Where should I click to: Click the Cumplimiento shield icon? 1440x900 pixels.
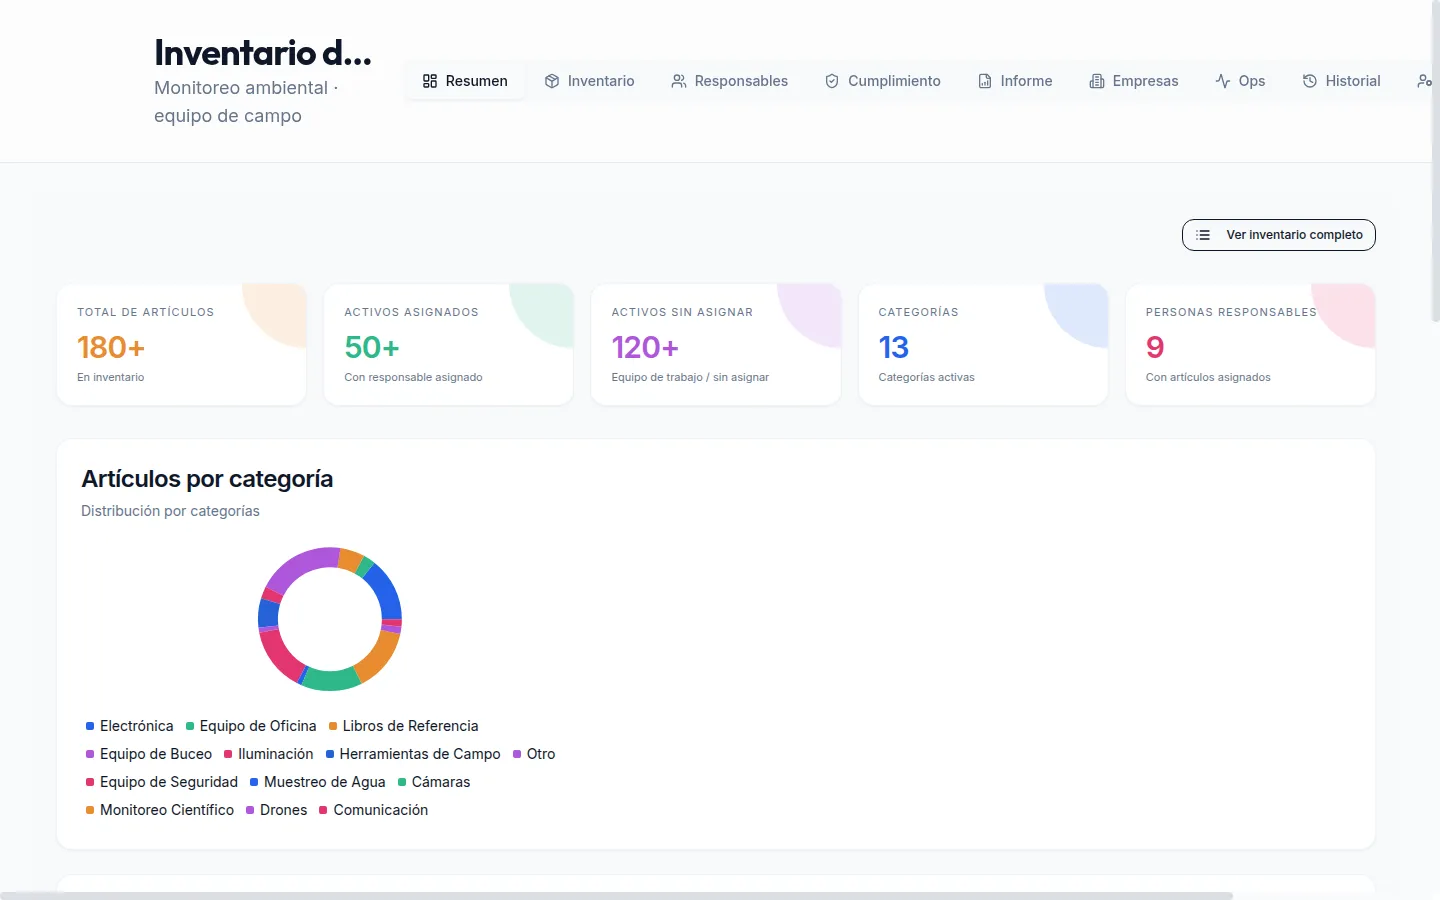pos(832,81)
